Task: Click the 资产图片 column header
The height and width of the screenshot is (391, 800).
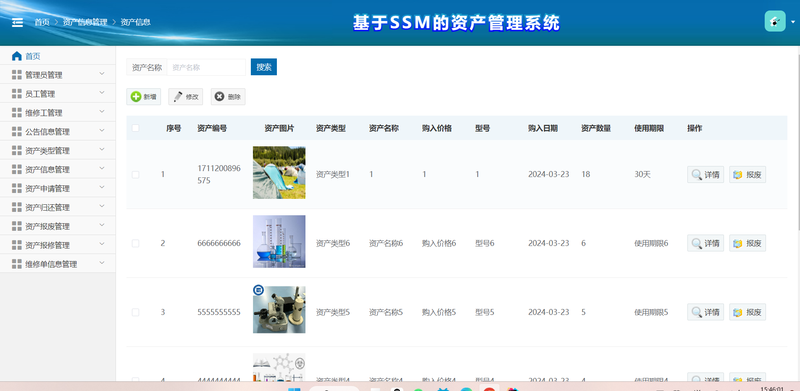Action: 279,129
